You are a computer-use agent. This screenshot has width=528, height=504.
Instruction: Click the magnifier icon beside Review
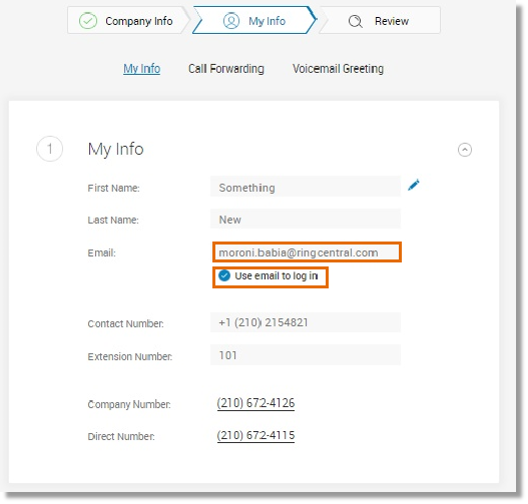[x=355, y=21]
